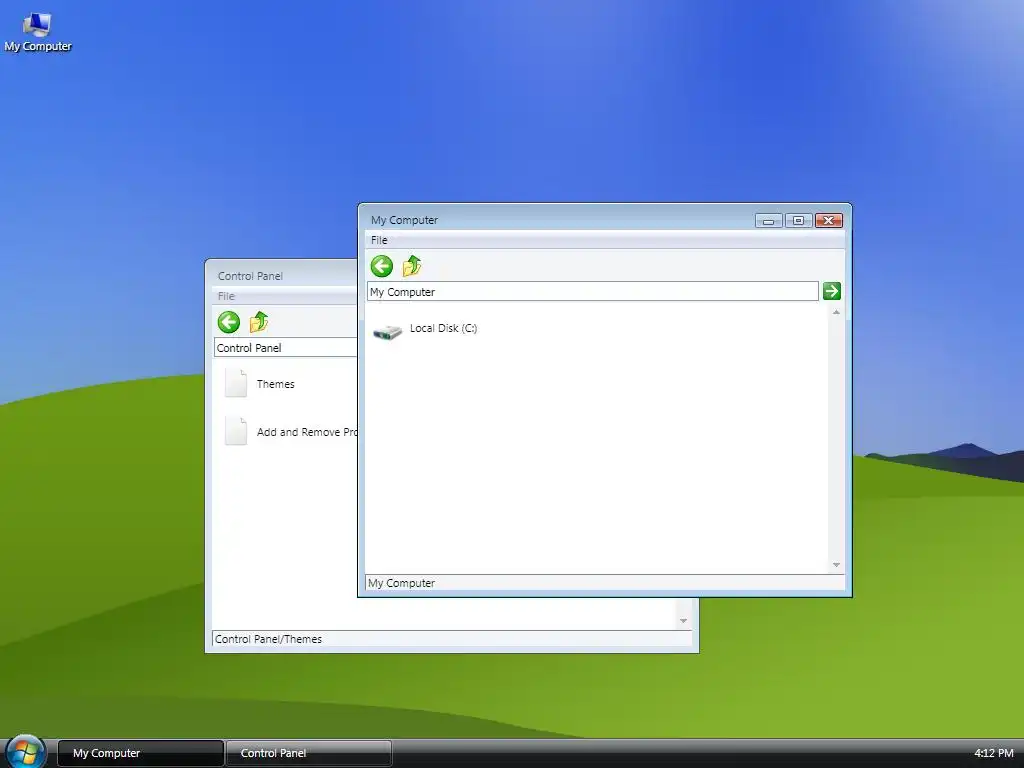Switch to My Computer taskbar button
This screenshot has width=1024, height=768.
click(141, 753)
